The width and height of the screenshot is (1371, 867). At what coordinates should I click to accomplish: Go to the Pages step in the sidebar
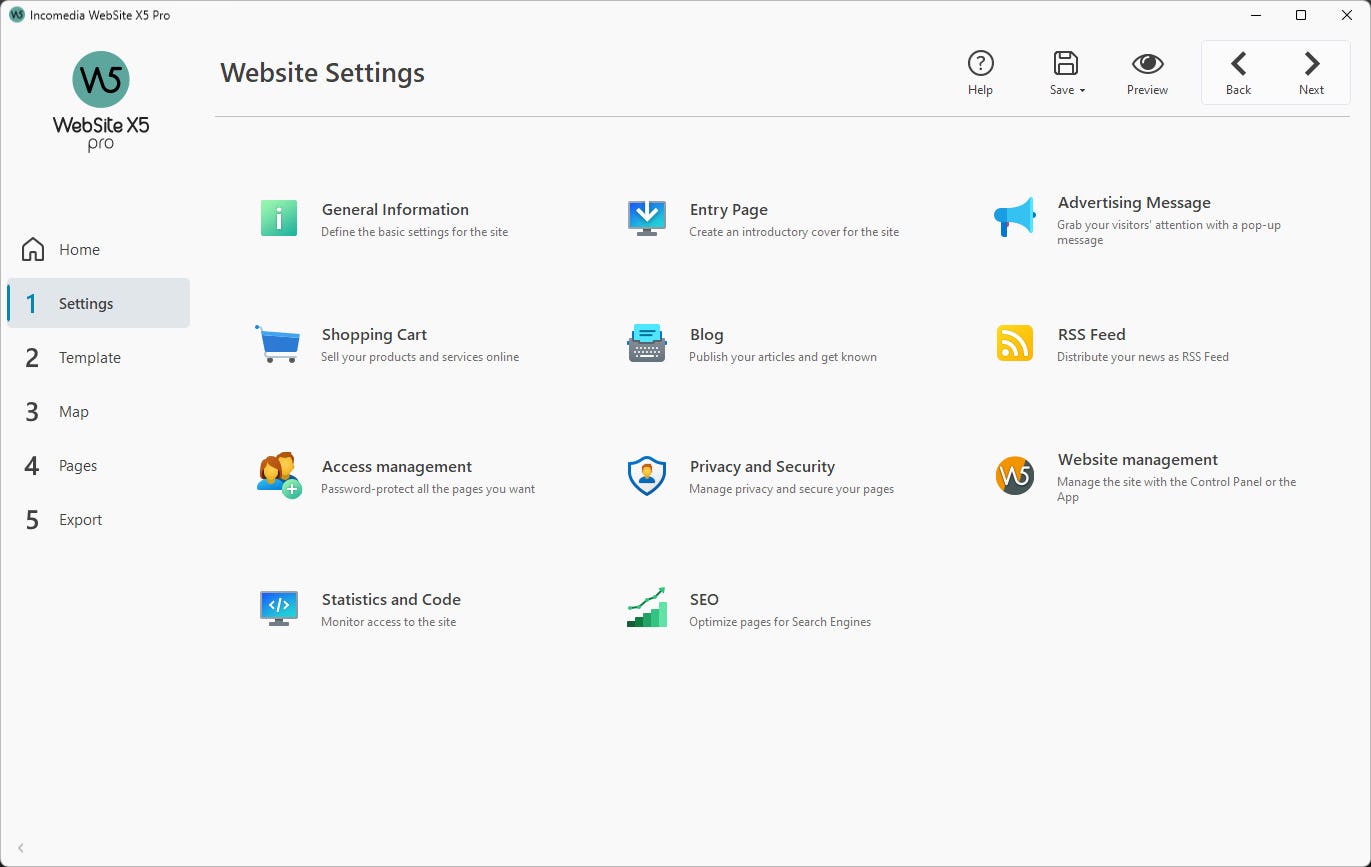tap(76, 465)
